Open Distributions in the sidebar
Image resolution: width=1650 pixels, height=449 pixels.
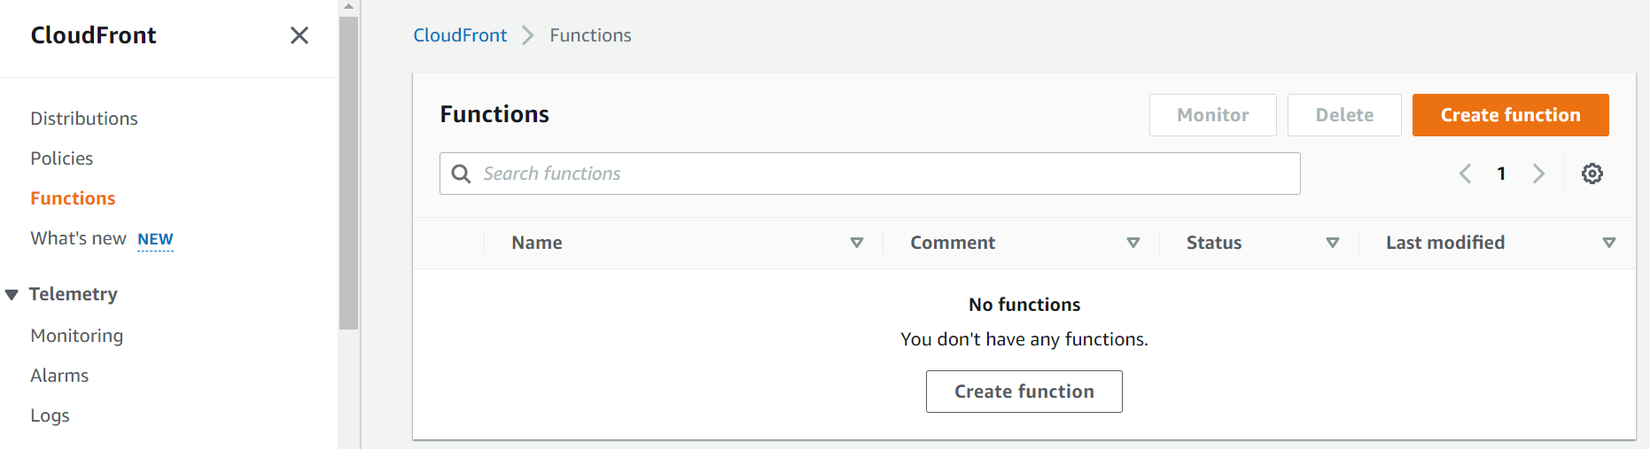84,118
